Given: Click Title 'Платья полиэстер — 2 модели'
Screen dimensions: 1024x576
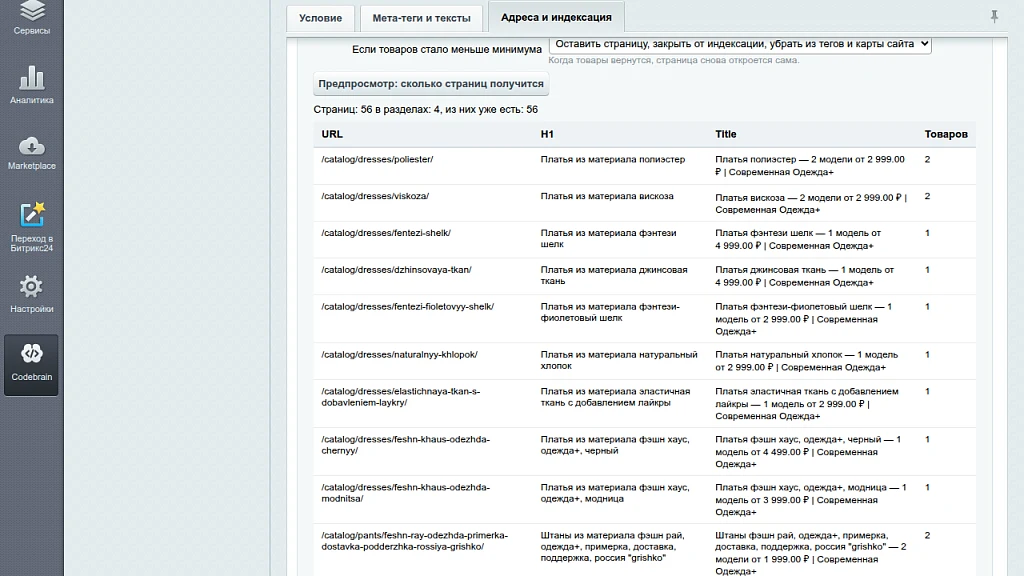Looking at the screenshot, I should point(810,166).
